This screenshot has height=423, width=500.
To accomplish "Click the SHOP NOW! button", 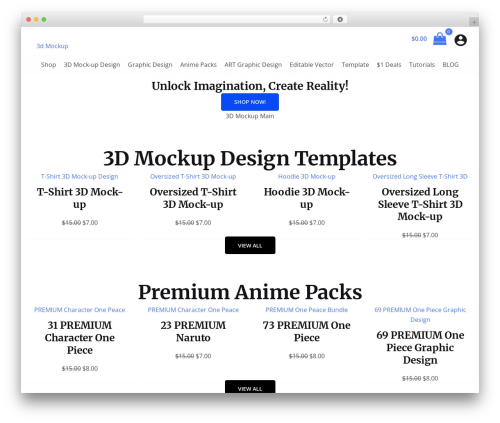I will point(250,102).
